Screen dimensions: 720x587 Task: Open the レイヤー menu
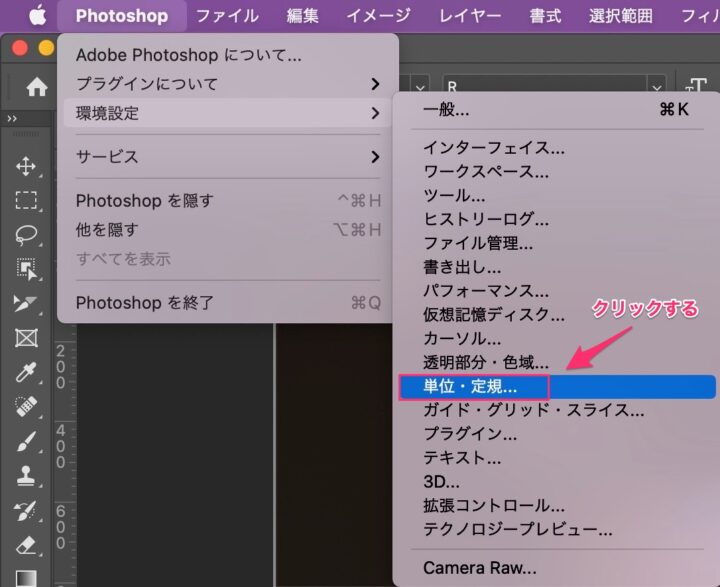click(470, 16)
